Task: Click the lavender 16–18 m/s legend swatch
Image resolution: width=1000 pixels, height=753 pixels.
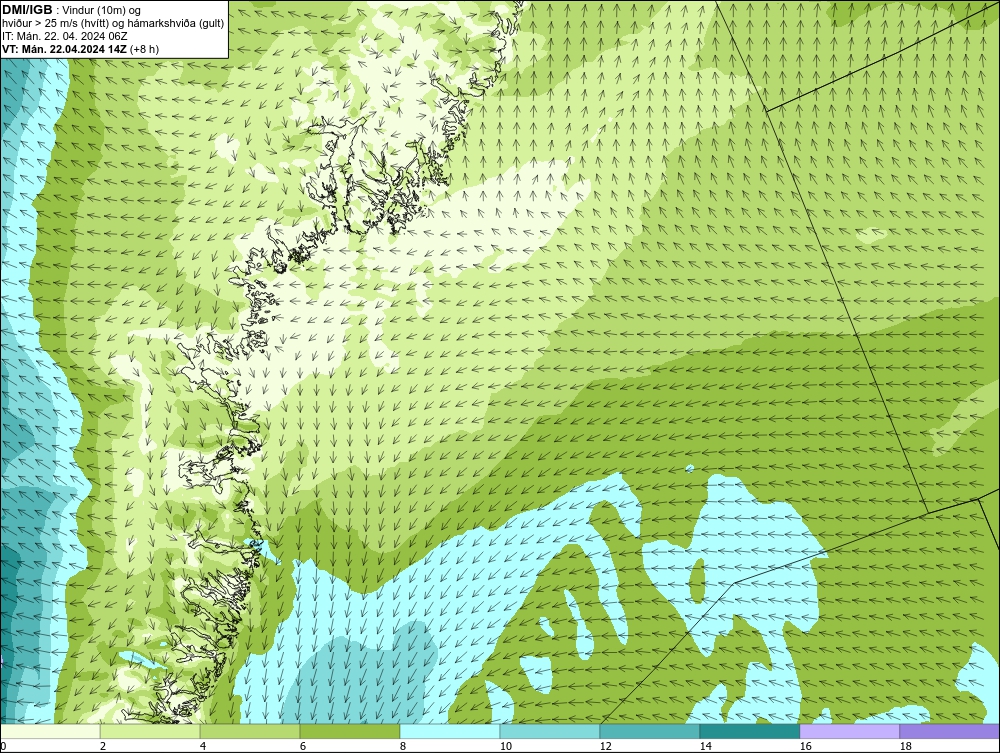Action: tap(849, 731)
